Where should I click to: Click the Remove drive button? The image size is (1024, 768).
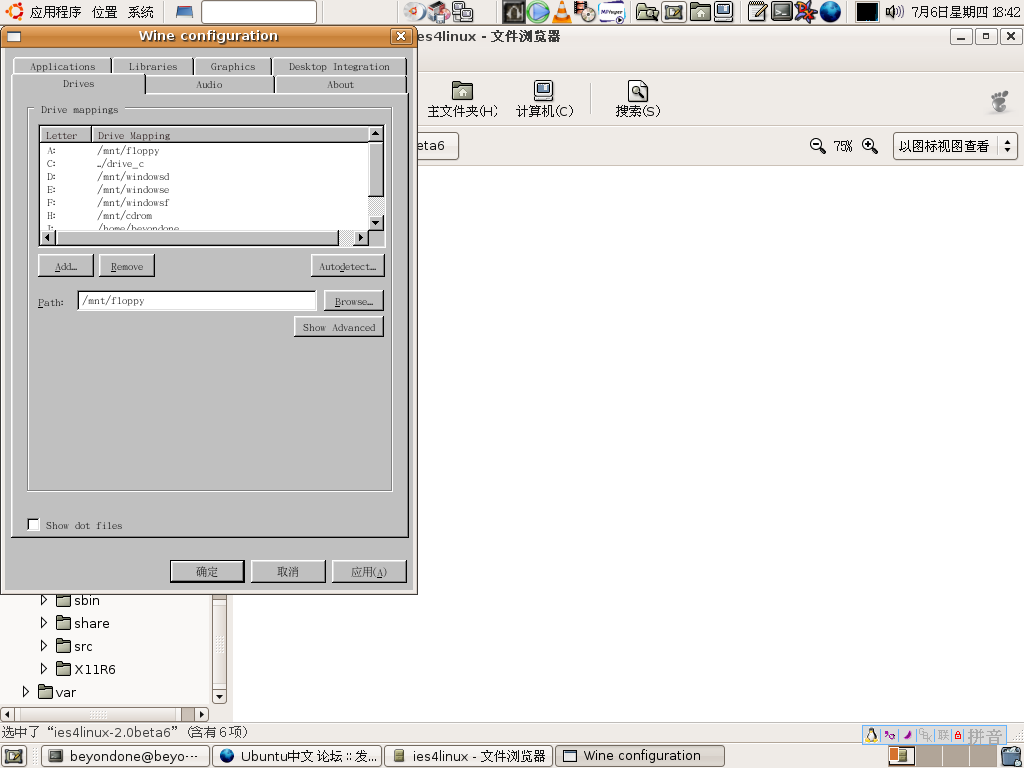127,266
